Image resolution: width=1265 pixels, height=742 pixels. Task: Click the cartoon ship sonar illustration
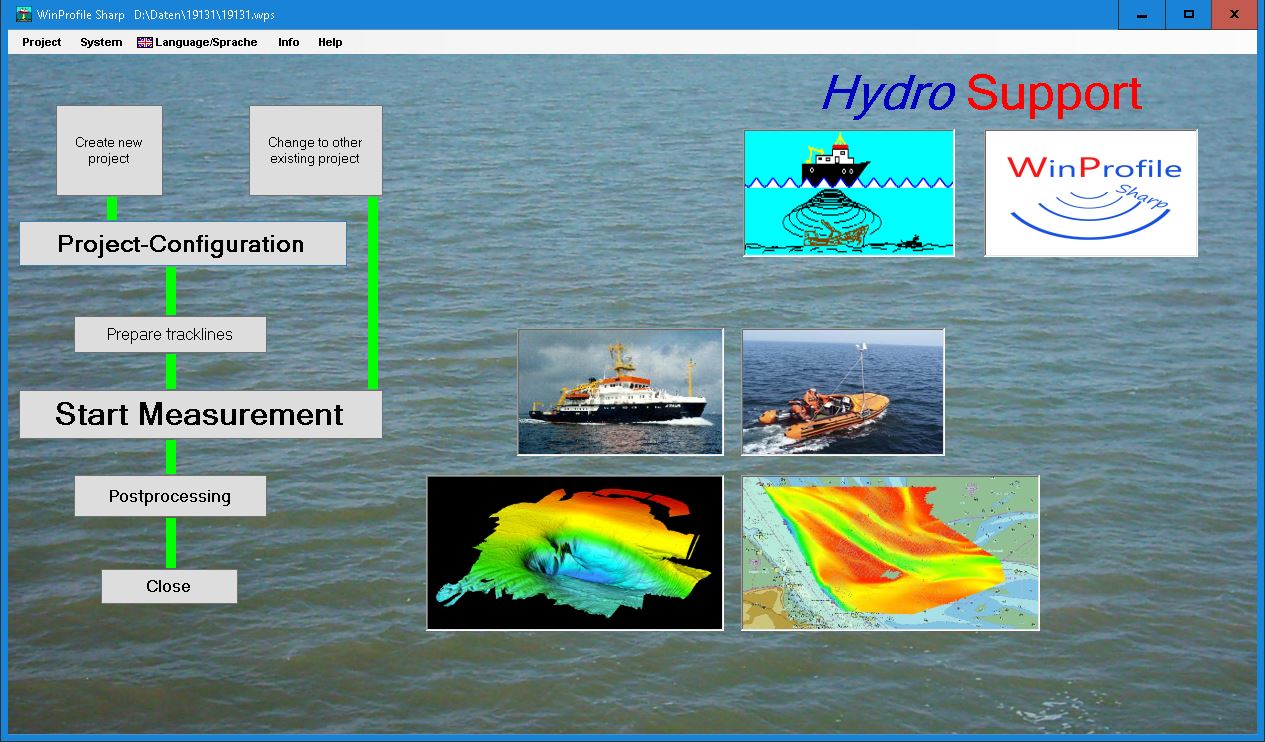(849, 193)
